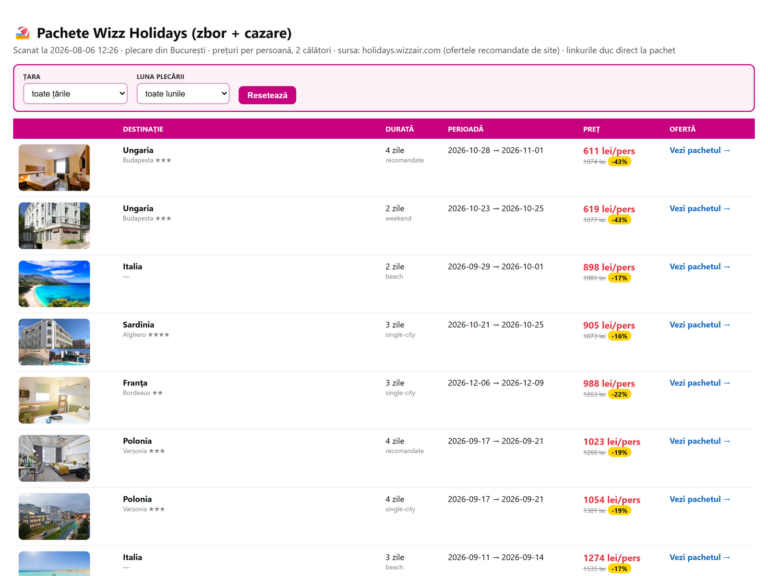The height and width of the screenshot is (576, 768).
Task: Click beach thumbnail of Italia 898 lei
Action: (x=54, y=284)
